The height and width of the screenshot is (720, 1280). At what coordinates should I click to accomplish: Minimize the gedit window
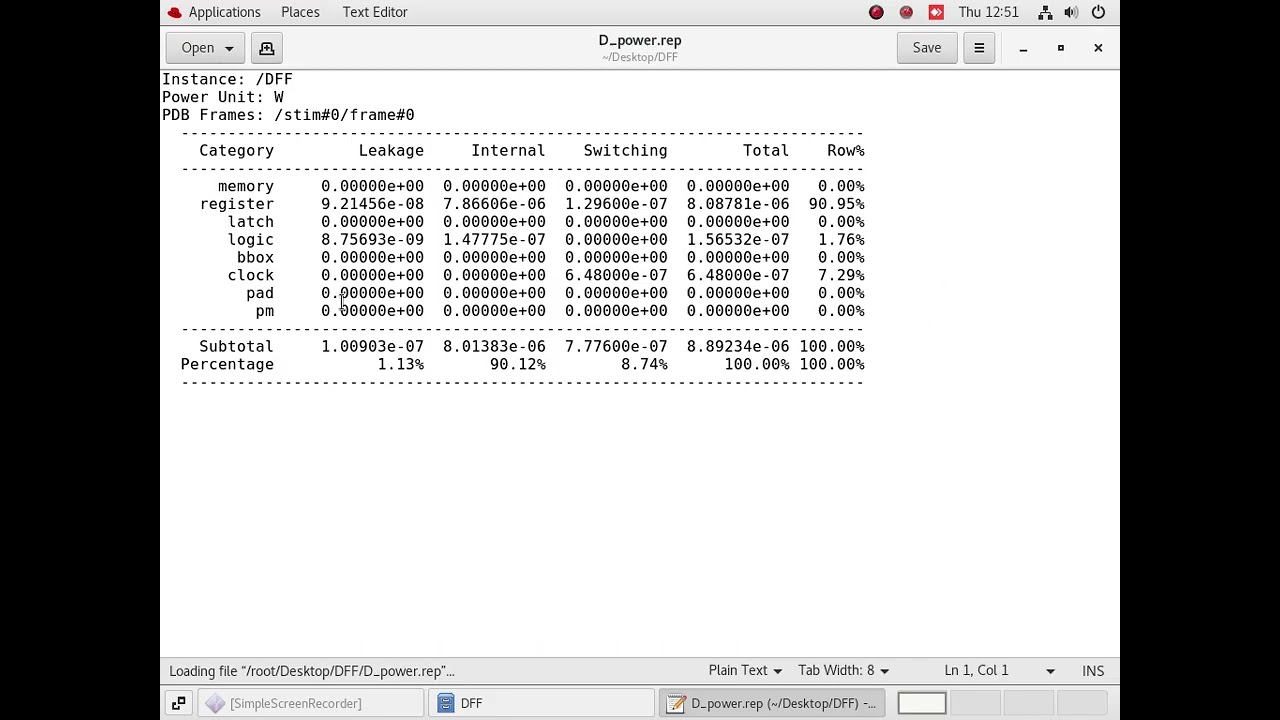click(x=1023, y=48)
